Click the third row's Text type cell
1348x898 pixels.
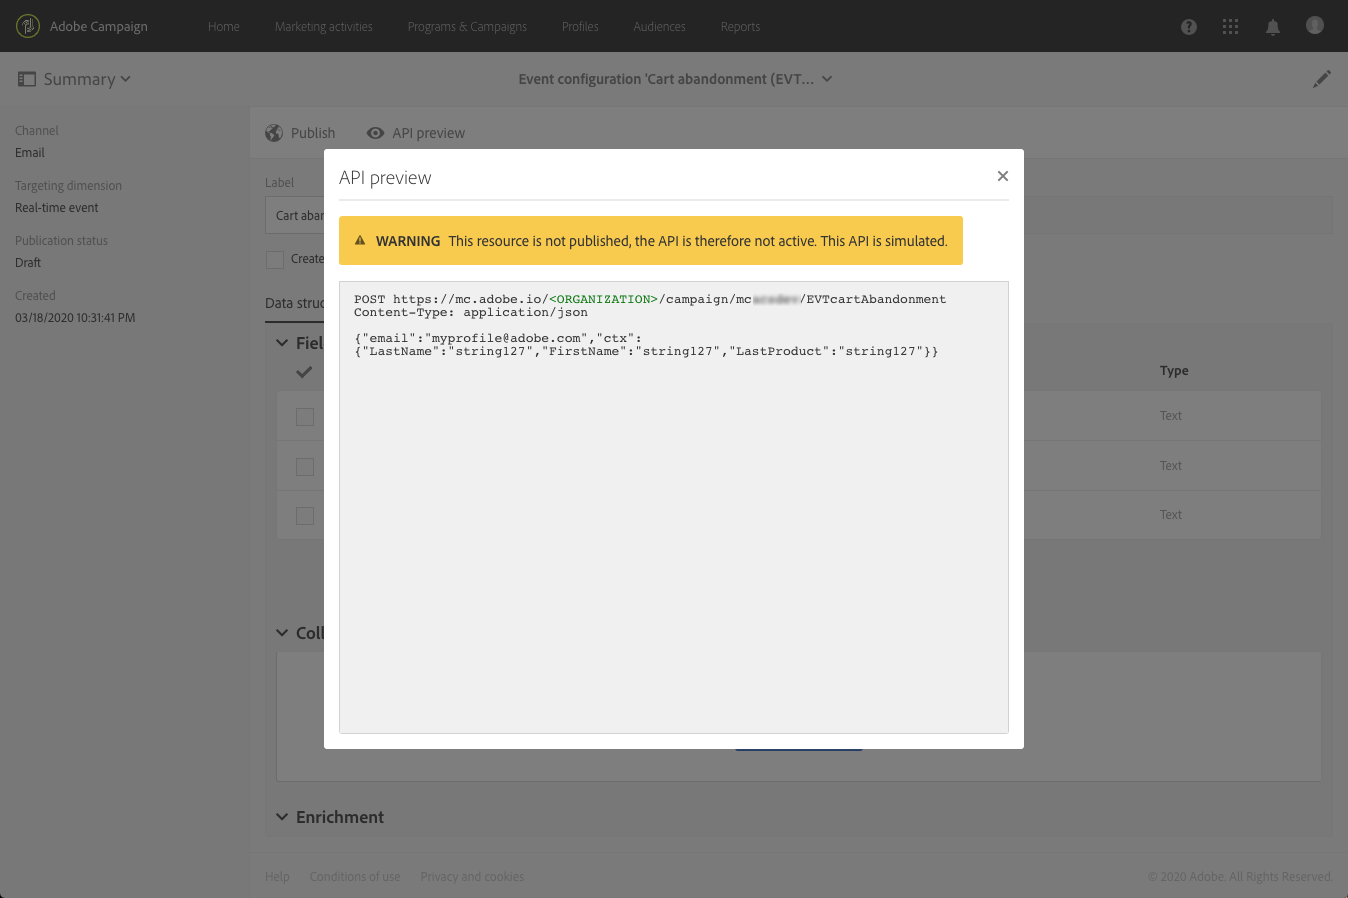pyautogui.click(x=1171, y=515)
